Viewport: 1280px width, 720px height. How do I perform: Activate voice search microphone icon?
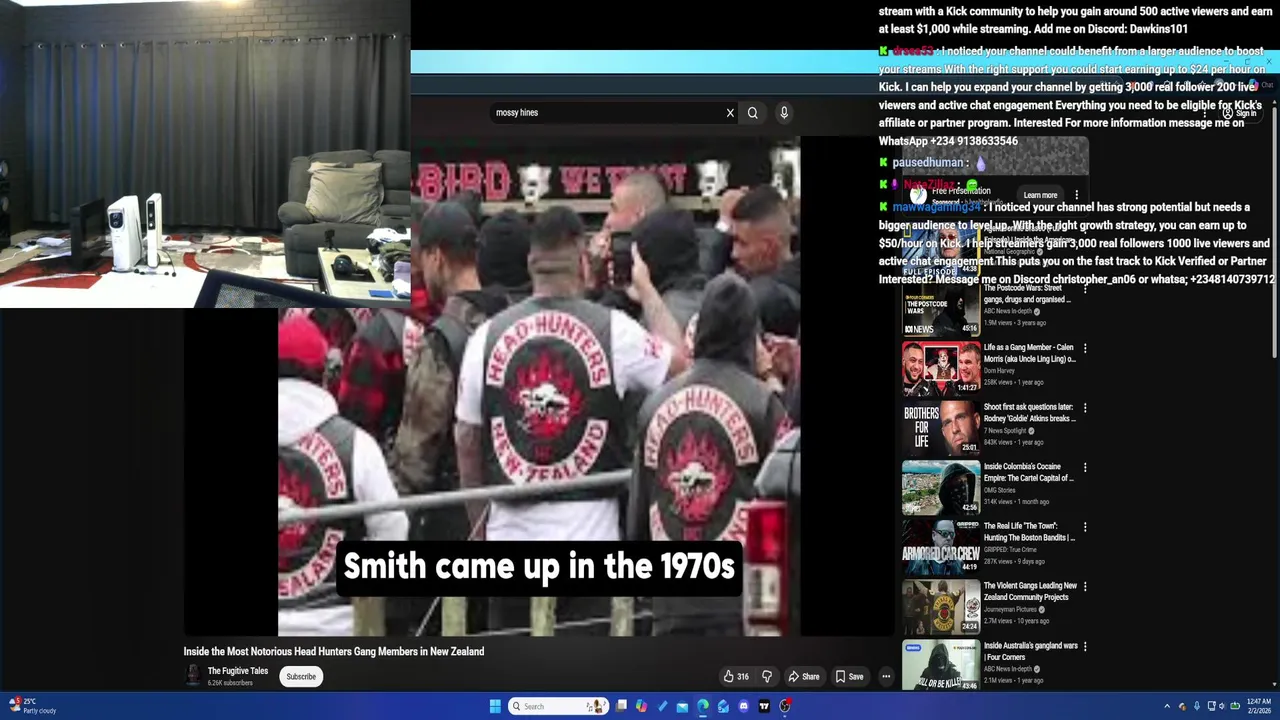coord(784,113)
